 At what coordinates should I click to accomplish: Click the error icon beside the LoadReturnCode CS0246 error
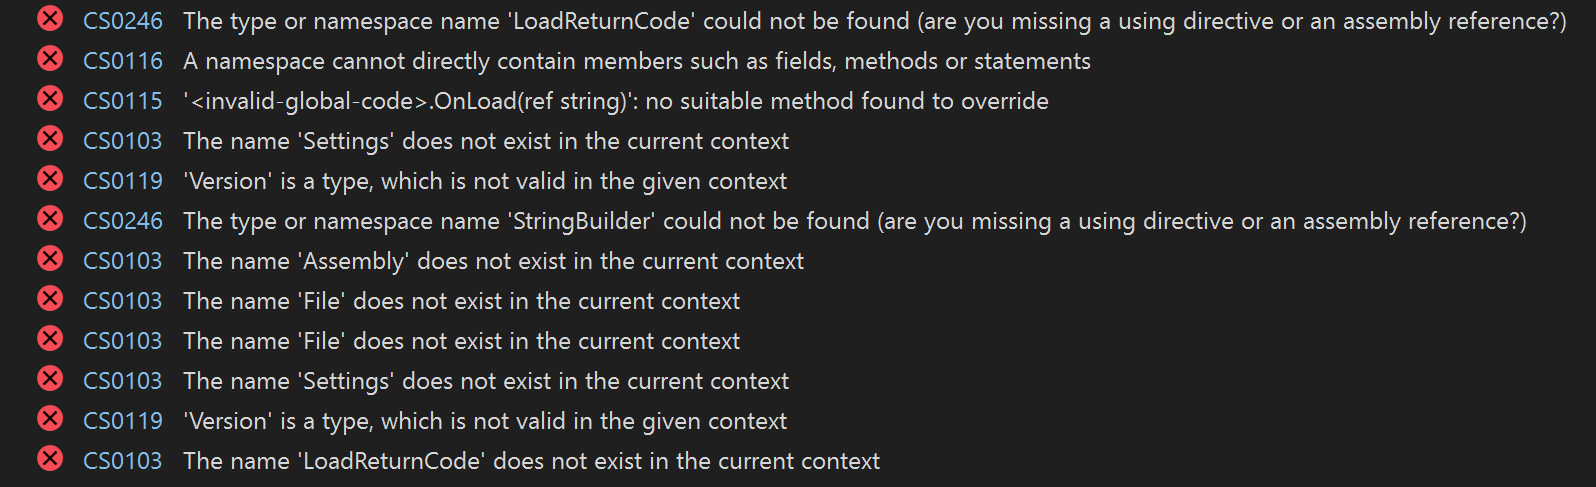point(50,18)
